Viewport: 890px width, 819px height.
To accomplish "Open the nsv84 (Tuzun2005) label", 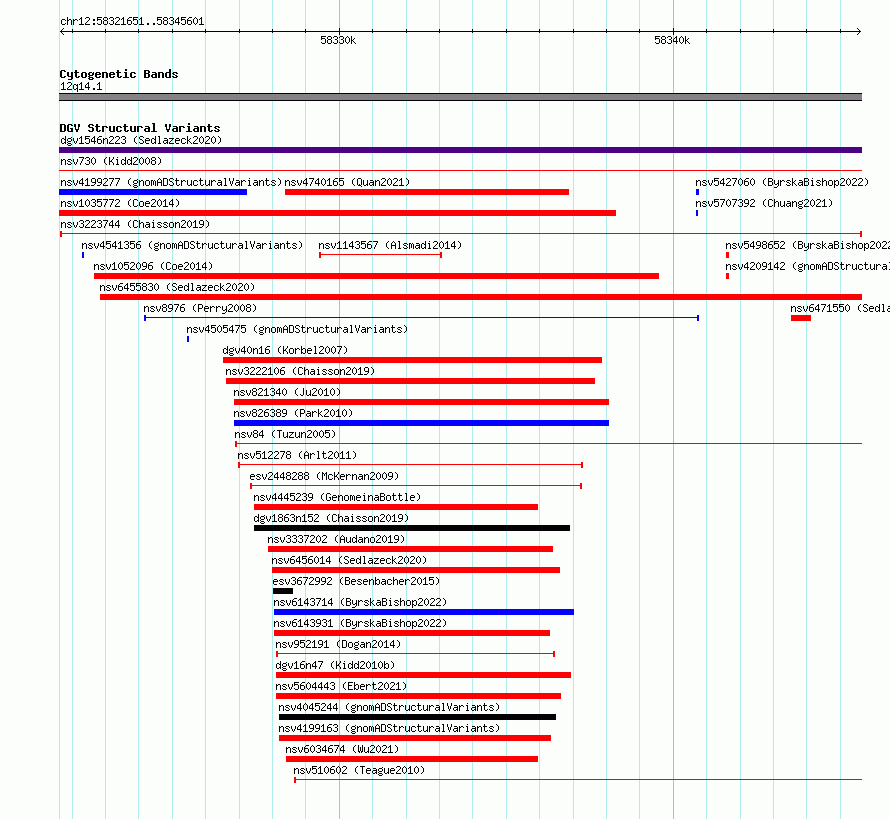I will (x=285, y=434).
